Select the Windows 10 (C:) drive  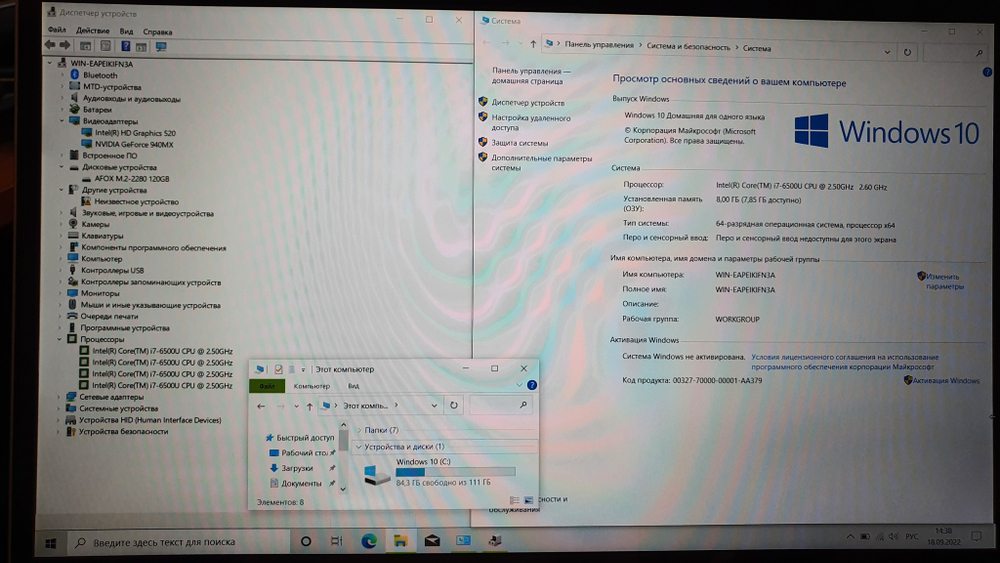click(x=440, y=472)
